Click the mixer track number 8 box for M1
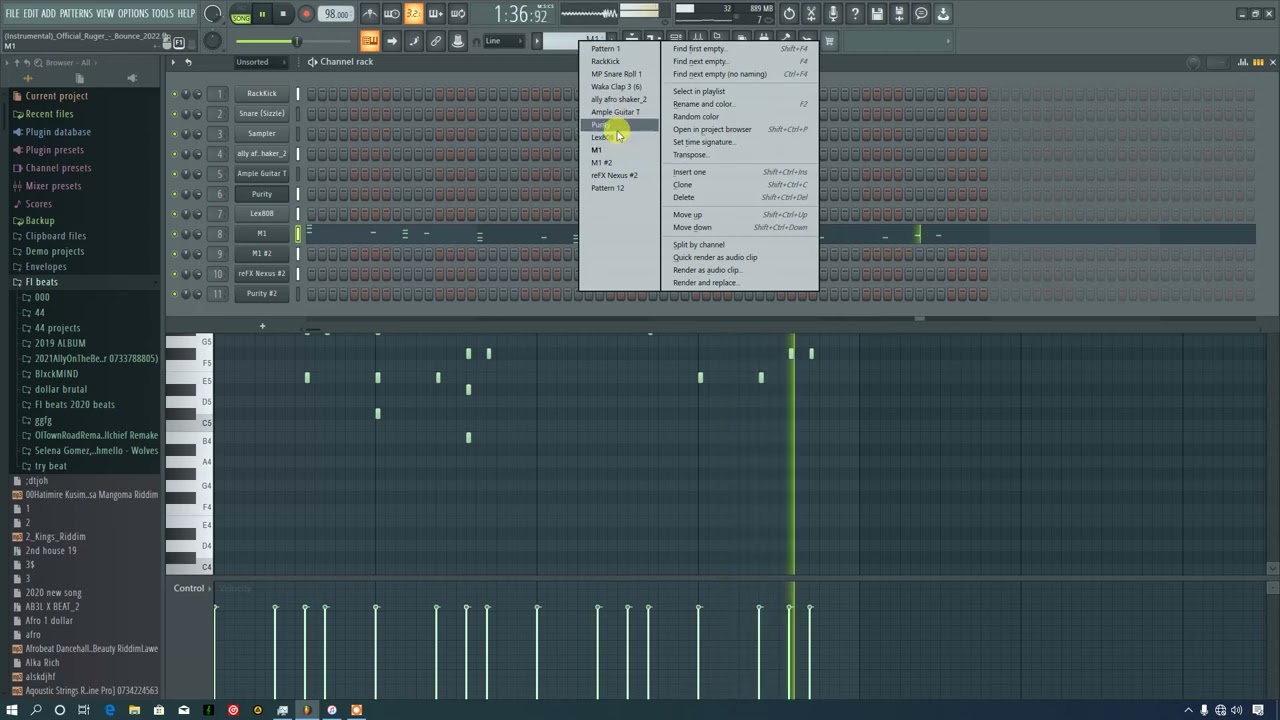This screenshot has width=1280, height=720. (220, 234)
